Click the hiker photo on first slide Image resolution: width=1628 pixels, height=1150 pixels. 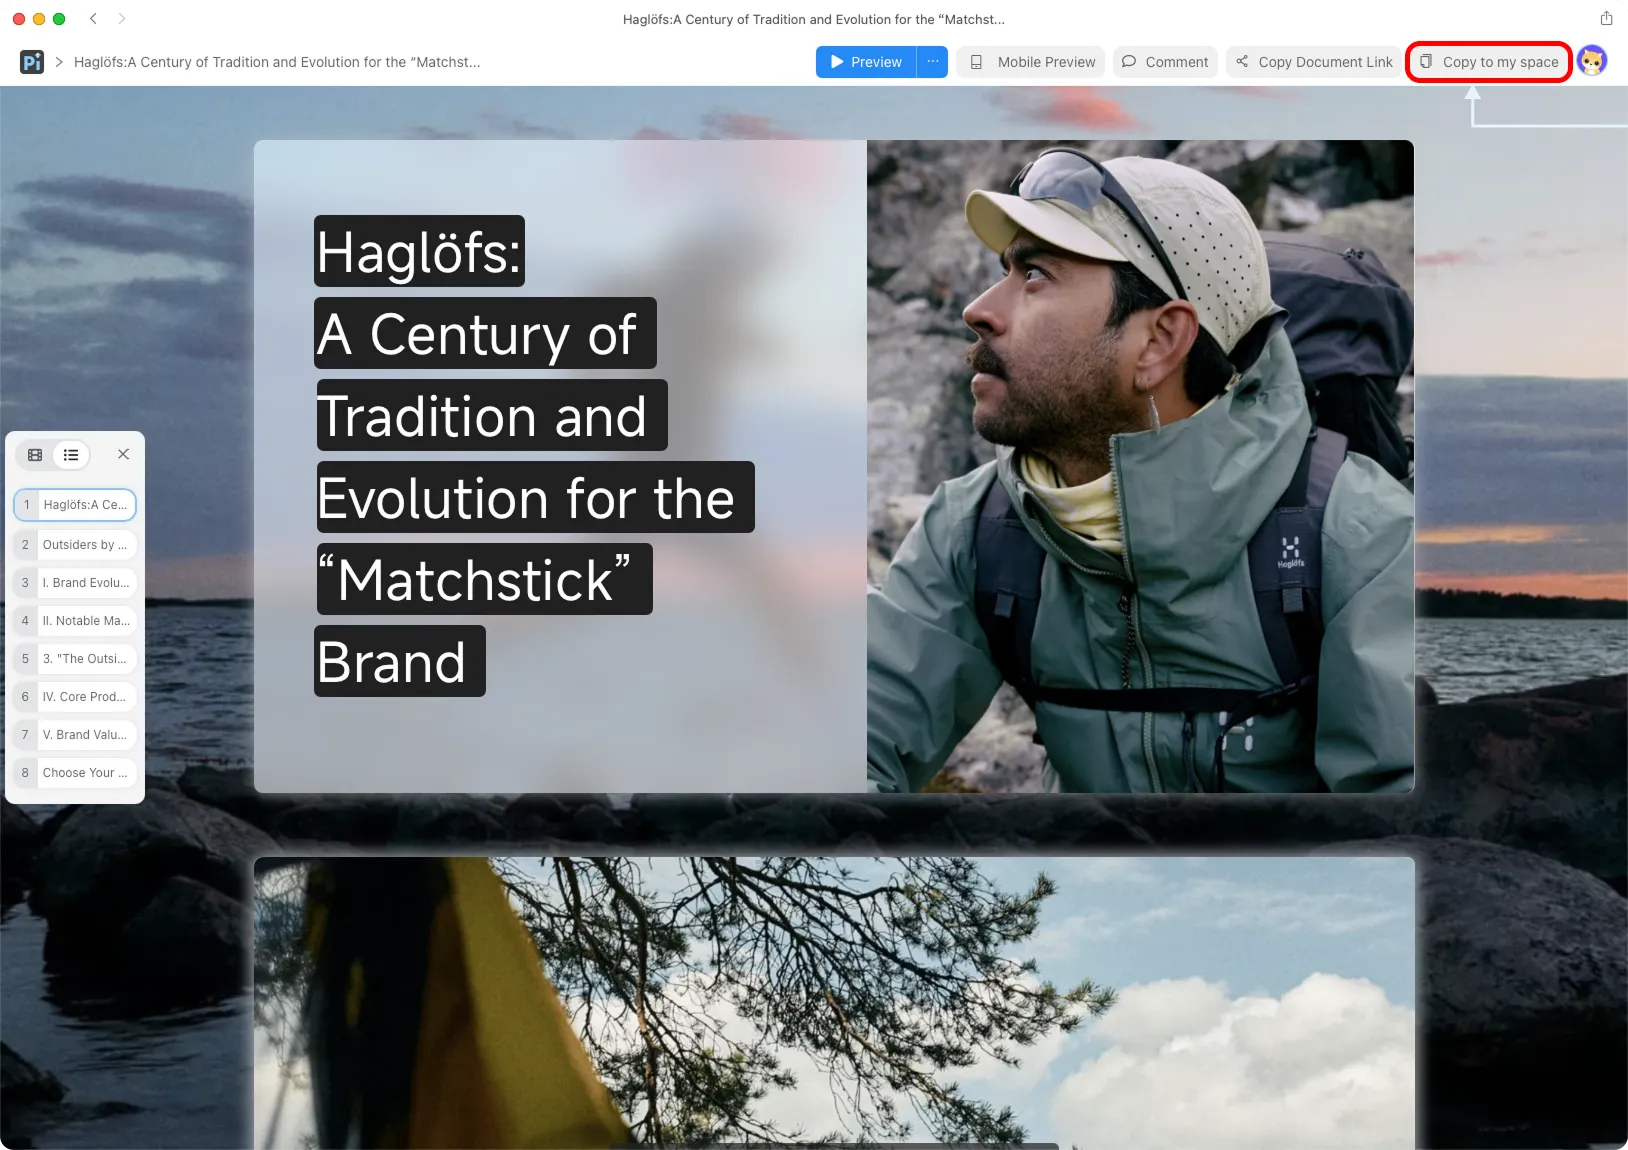(x=1140, y=466)
